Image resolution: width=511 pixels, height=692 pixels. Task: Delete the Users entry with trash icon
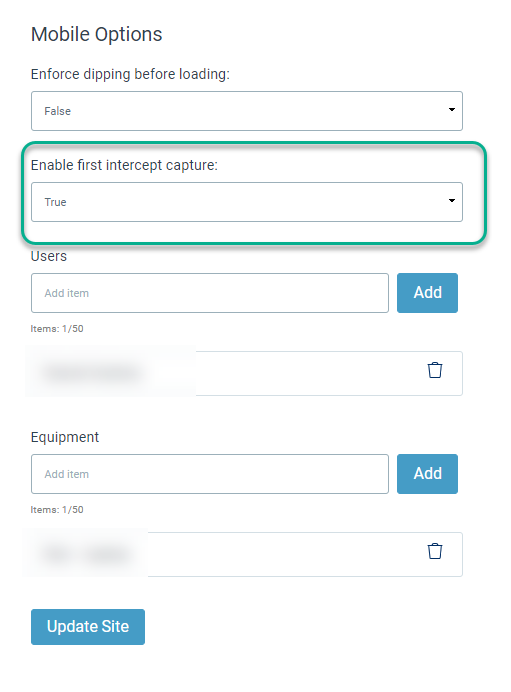pos(435,370)
